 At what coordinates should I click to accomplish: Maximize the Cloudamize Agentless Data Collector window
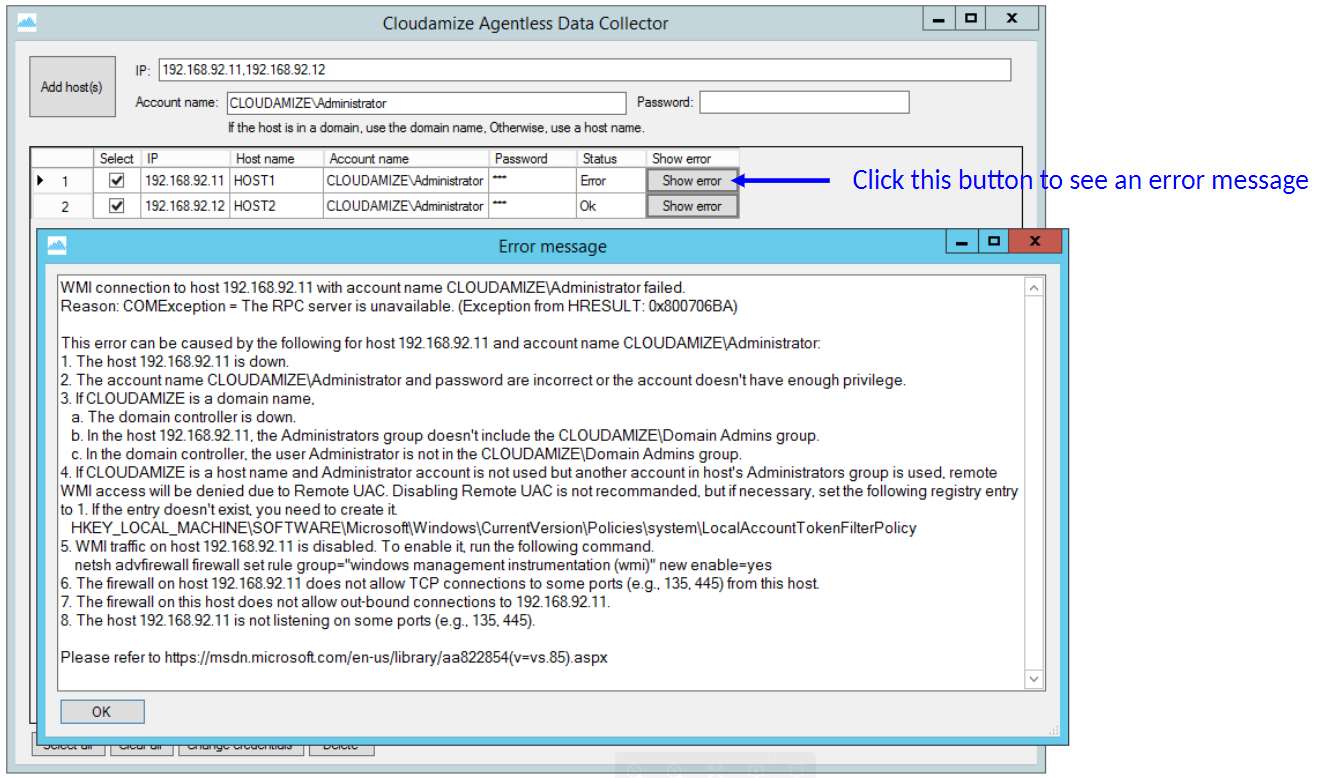coord(970,18)
